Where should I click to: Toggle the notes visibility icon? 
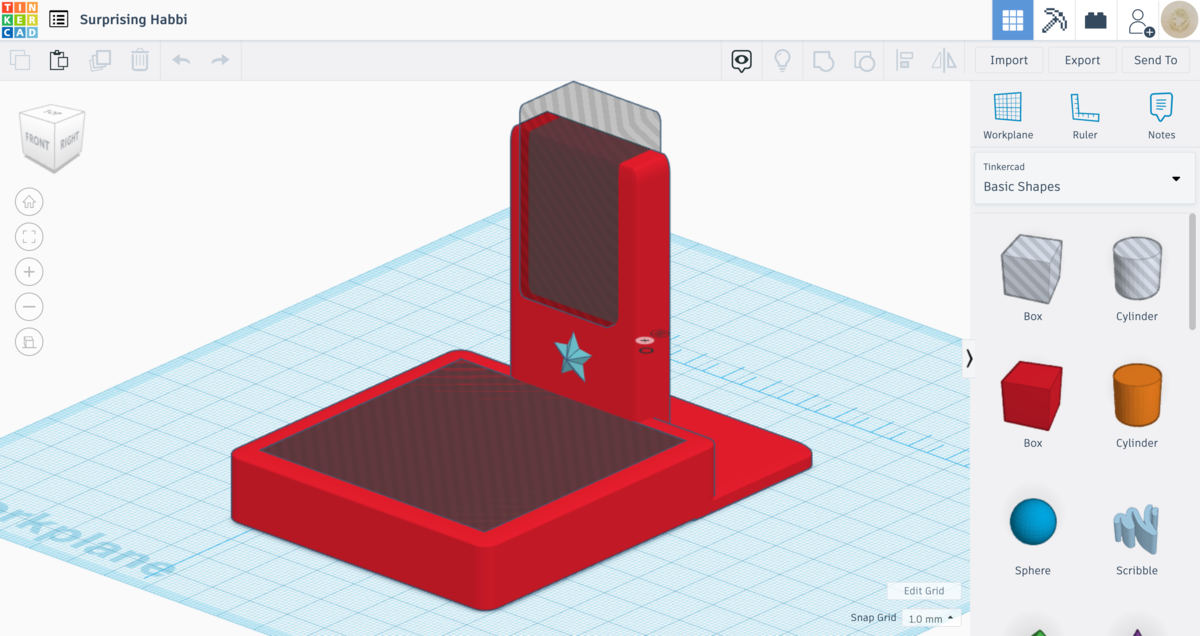click(741, 61)
